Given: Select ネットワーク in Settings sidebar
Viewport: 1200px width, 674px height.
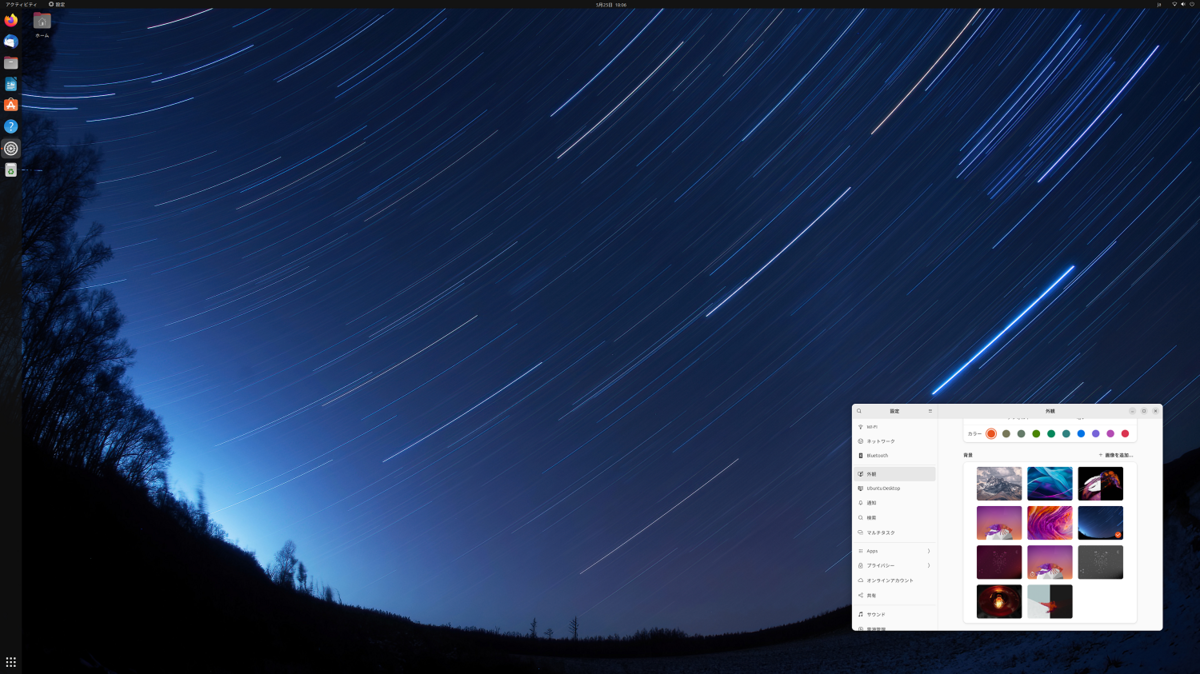Looking at the screenshot, I should (895, 441).
